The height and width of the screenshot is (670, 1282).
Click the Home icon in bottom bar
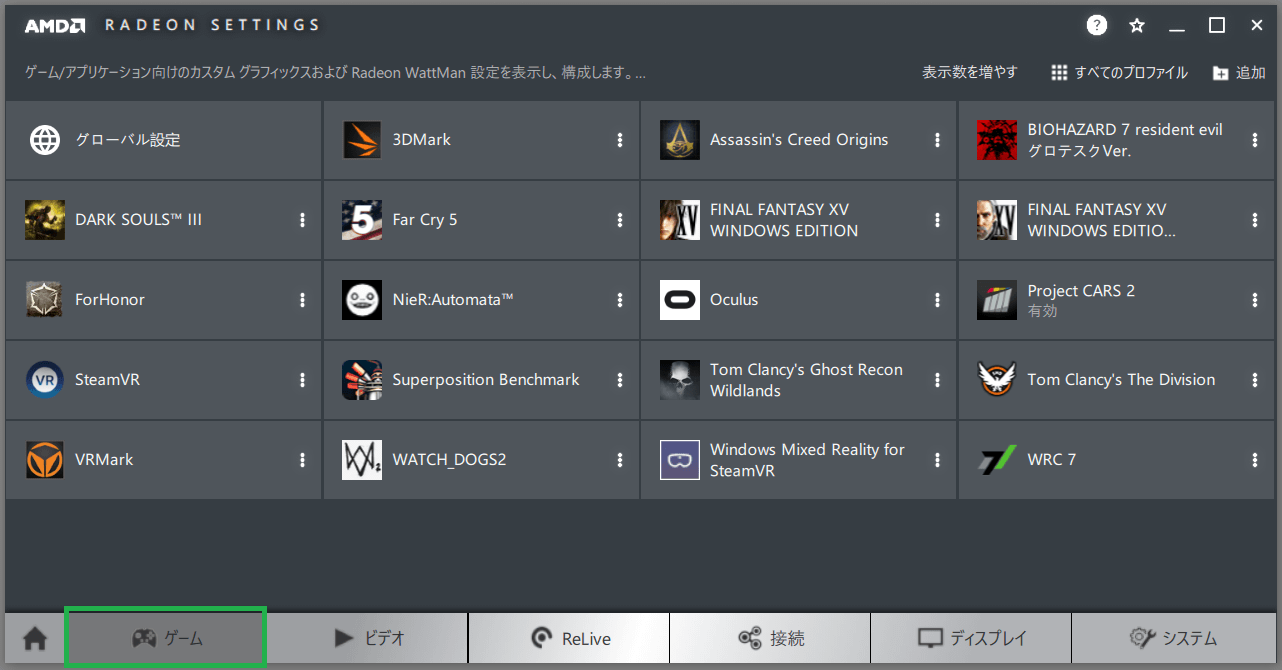point(35,638)
